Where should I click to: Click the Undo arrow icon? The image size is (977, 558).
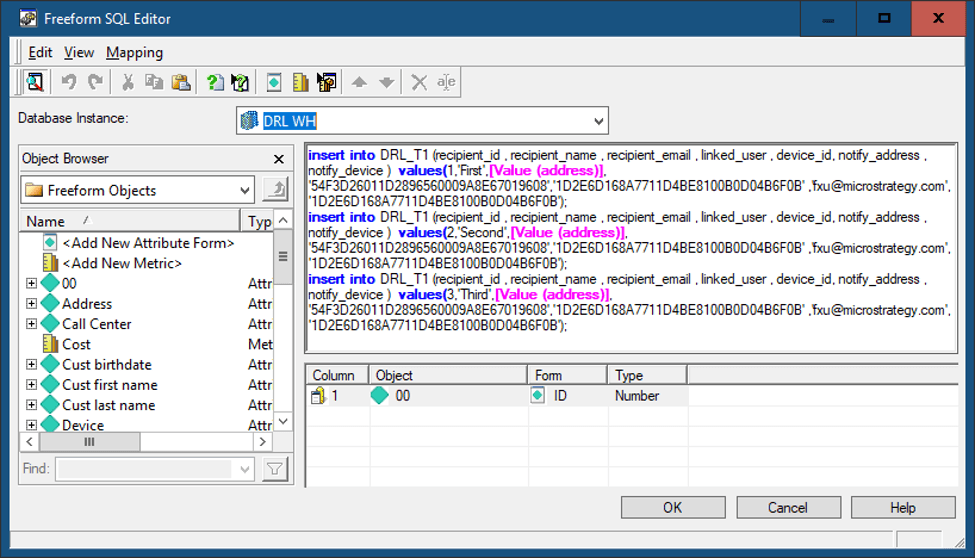pos(69,82)
